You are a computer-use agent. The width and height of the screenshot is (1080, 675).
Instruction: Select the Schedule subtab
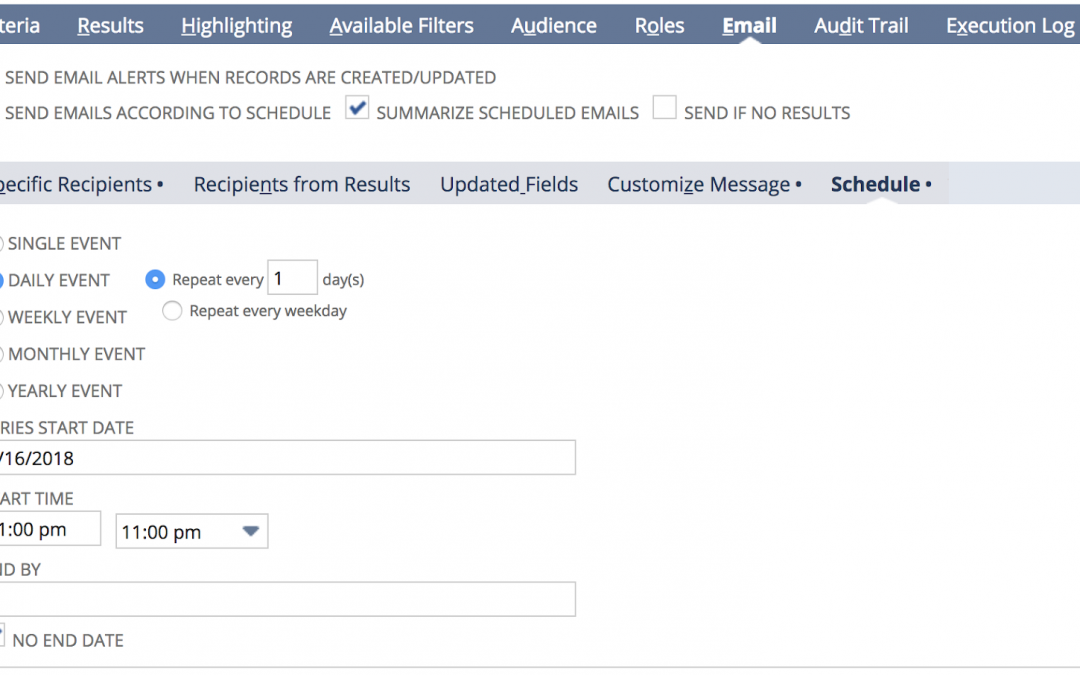tap(881, 184)
